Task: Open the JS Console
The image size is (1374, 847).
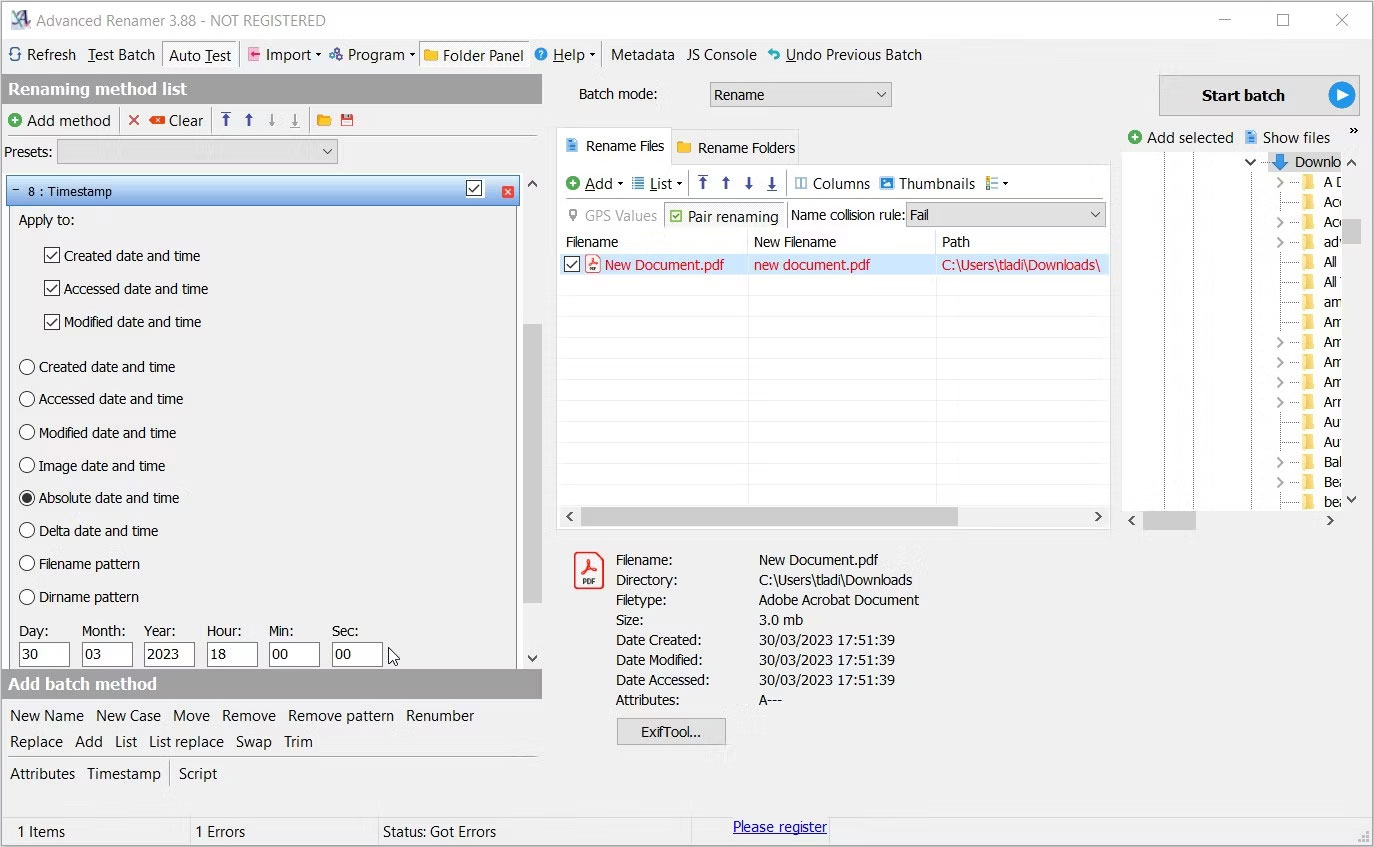Action: pyautogui.click(x=721, y=55)
